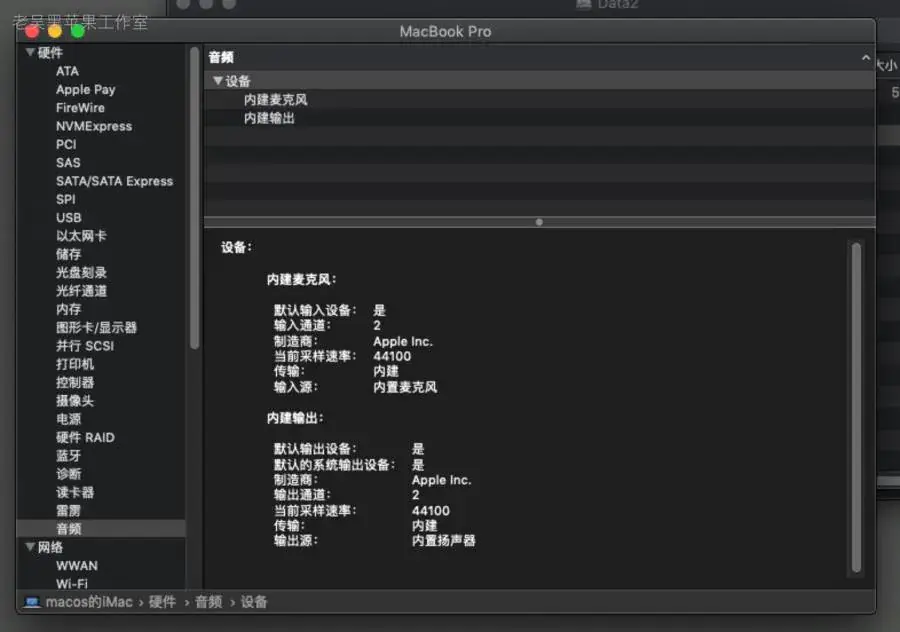Select Apple Pay in the sidebar
900x632 pixels.
tap(86, 90)
